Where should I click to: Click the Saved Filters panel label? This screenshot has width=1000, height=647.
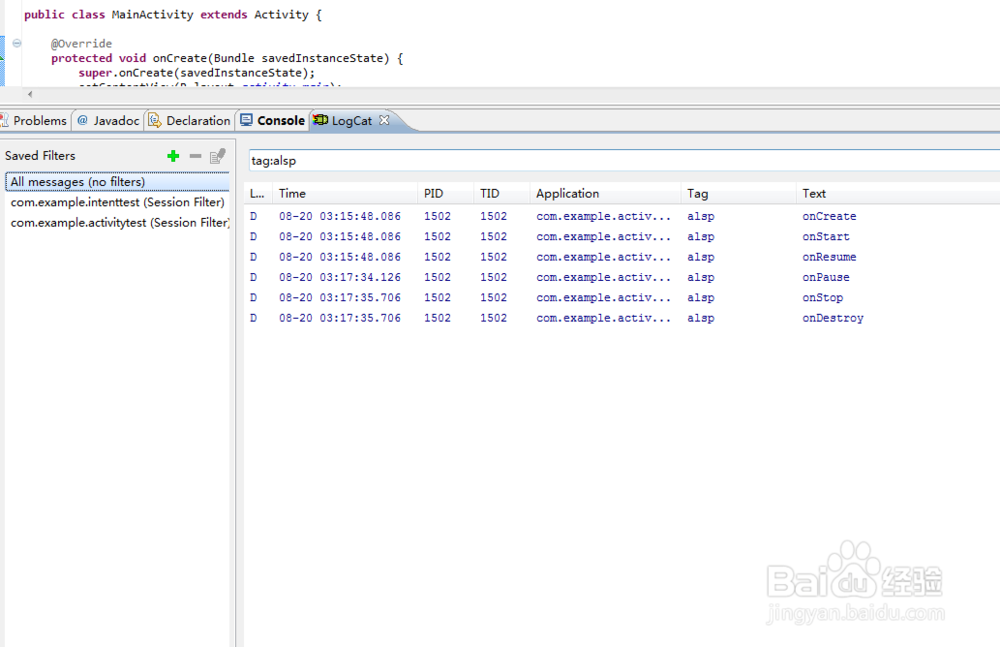pyautogui.click(x=40, y=156)
